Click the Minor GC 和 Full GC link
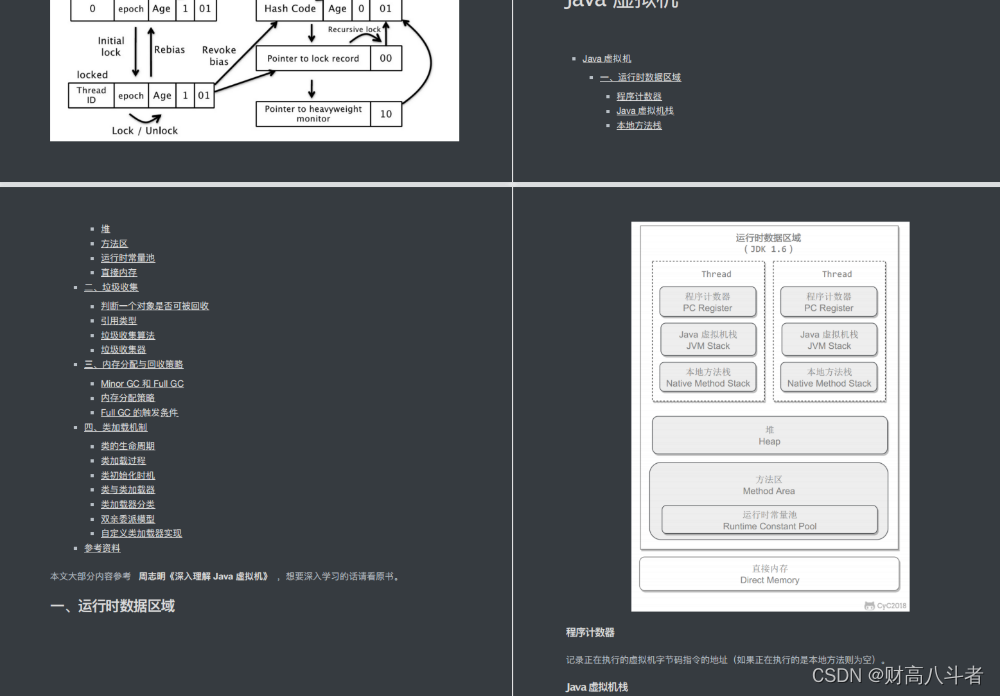 pos(142,383)
